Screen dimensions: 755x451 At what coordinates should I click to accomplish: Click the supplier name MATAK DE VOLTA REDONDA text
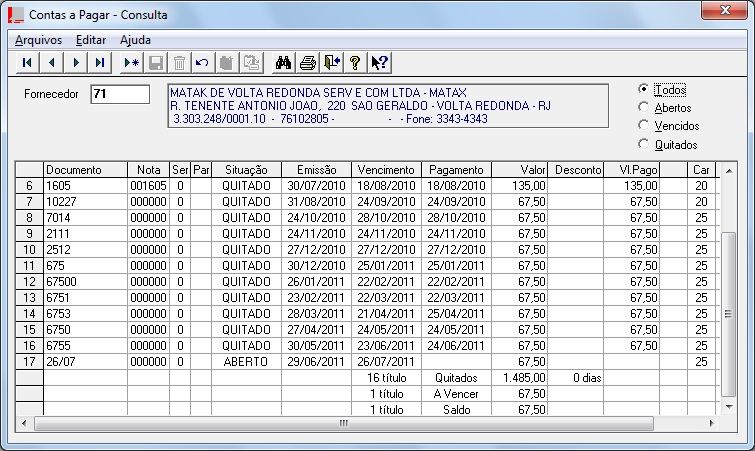pos(318,92)
